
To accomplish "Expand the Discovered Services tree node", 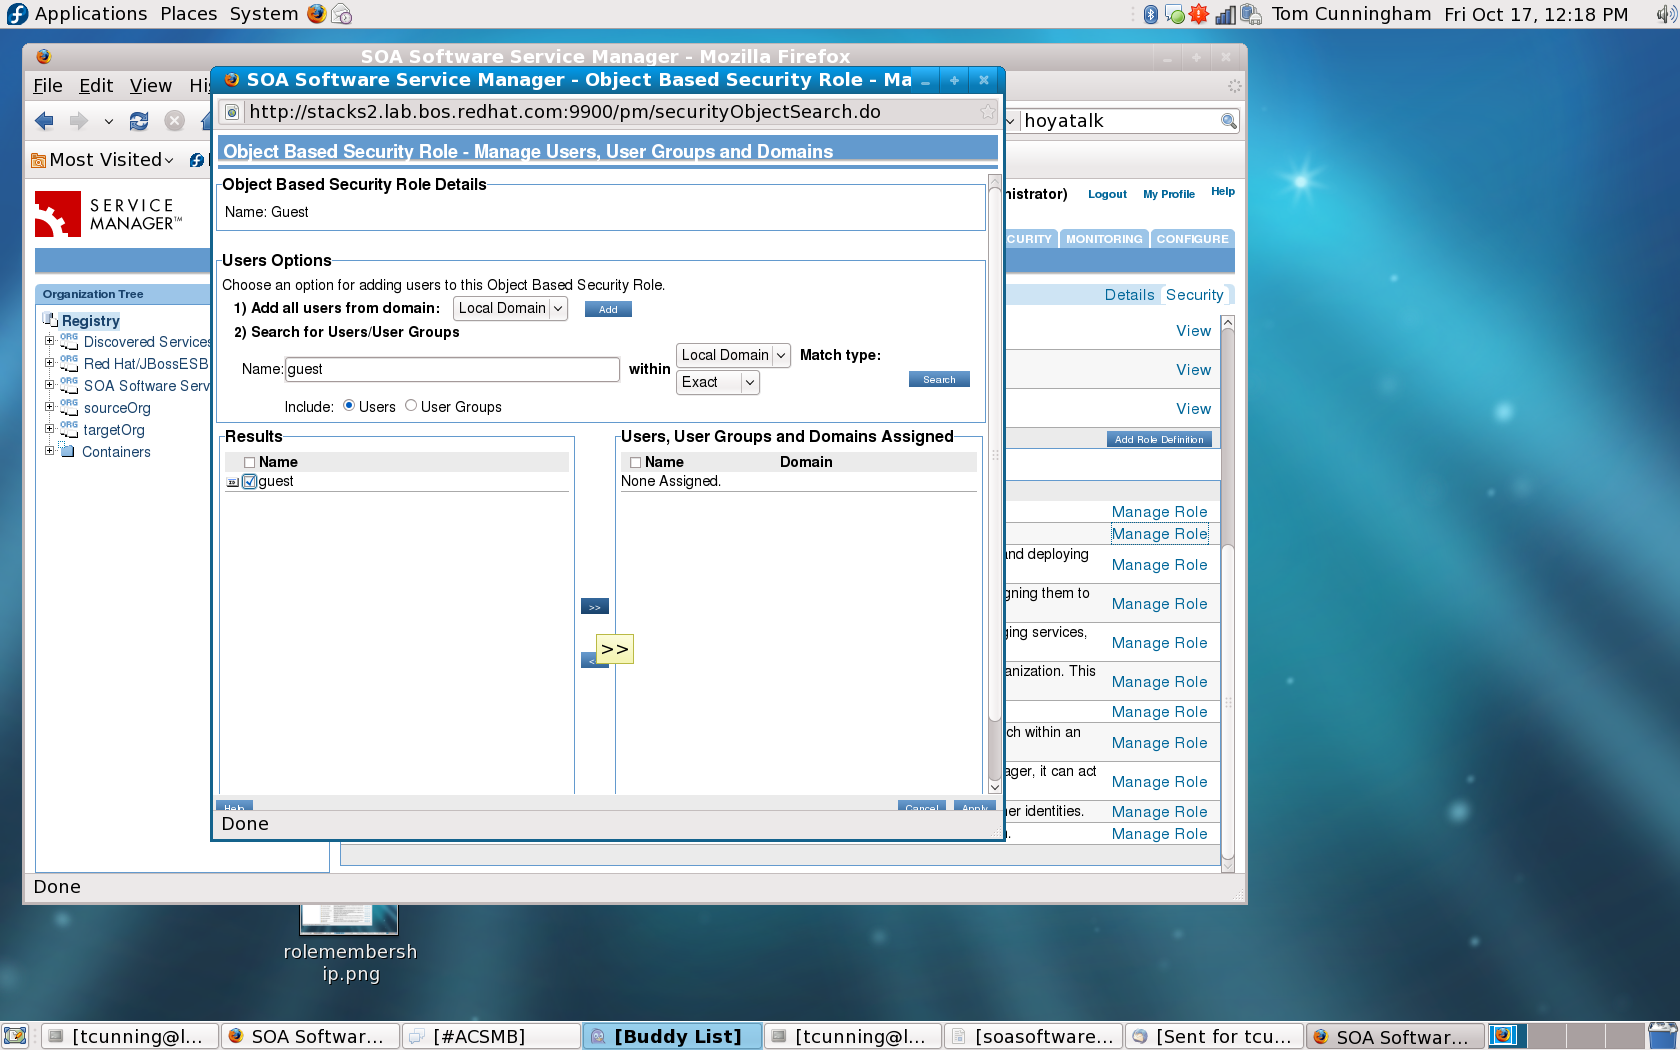I will 49,341.
